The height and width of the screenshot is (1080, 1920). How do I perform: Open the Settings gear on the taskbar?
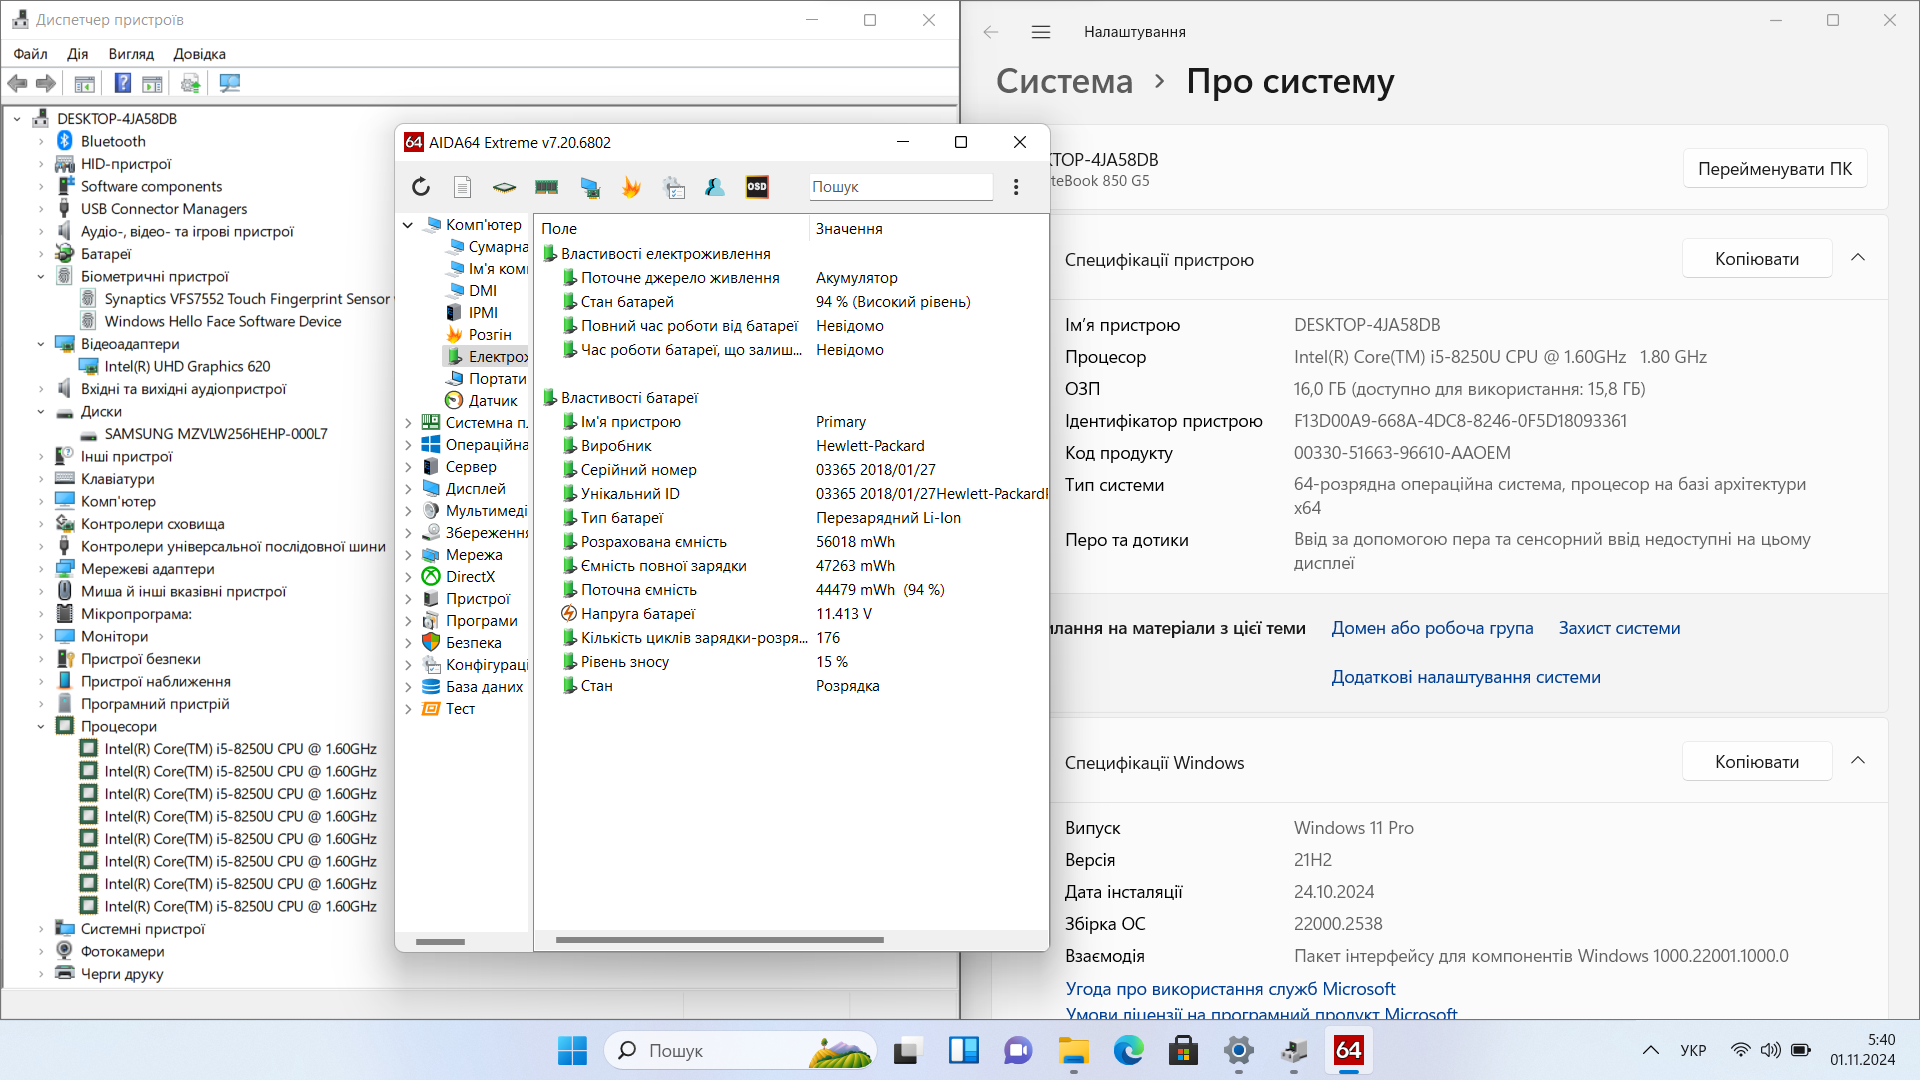point(1238,1050)
